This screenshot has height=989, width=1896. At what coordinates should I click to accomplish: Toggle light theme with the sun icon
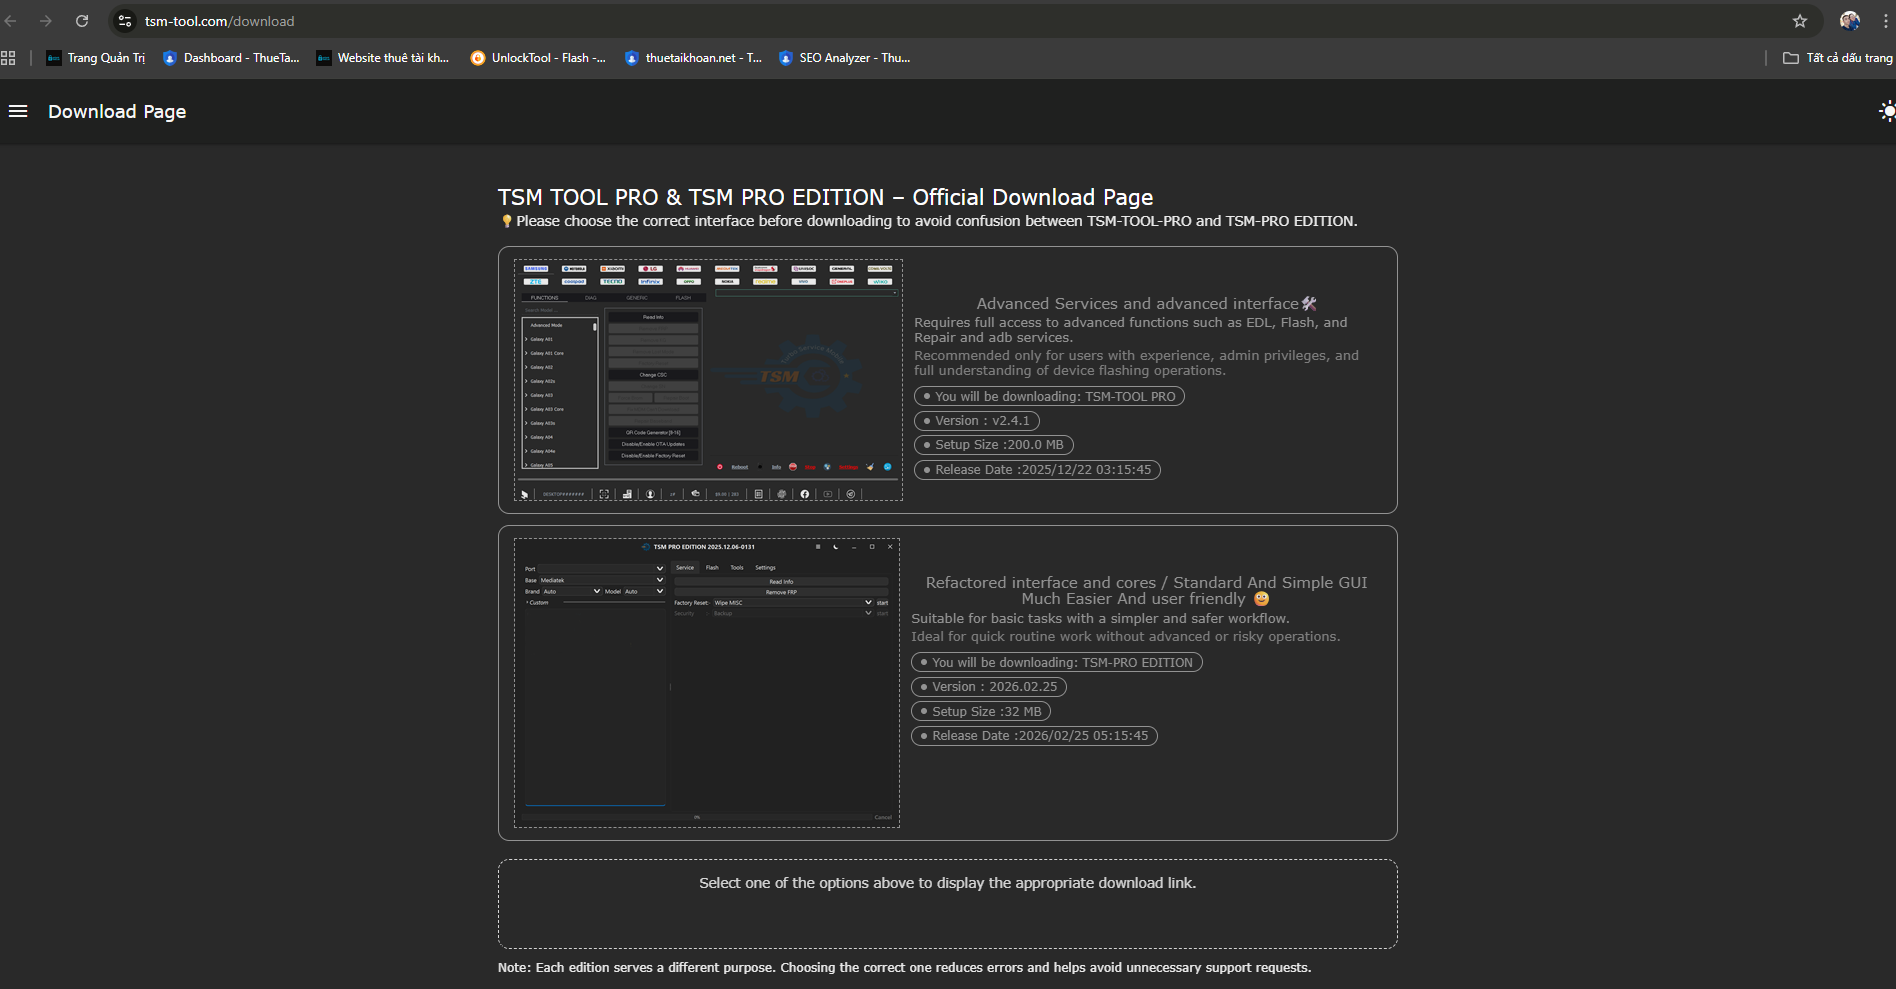tap(1886, 111)
